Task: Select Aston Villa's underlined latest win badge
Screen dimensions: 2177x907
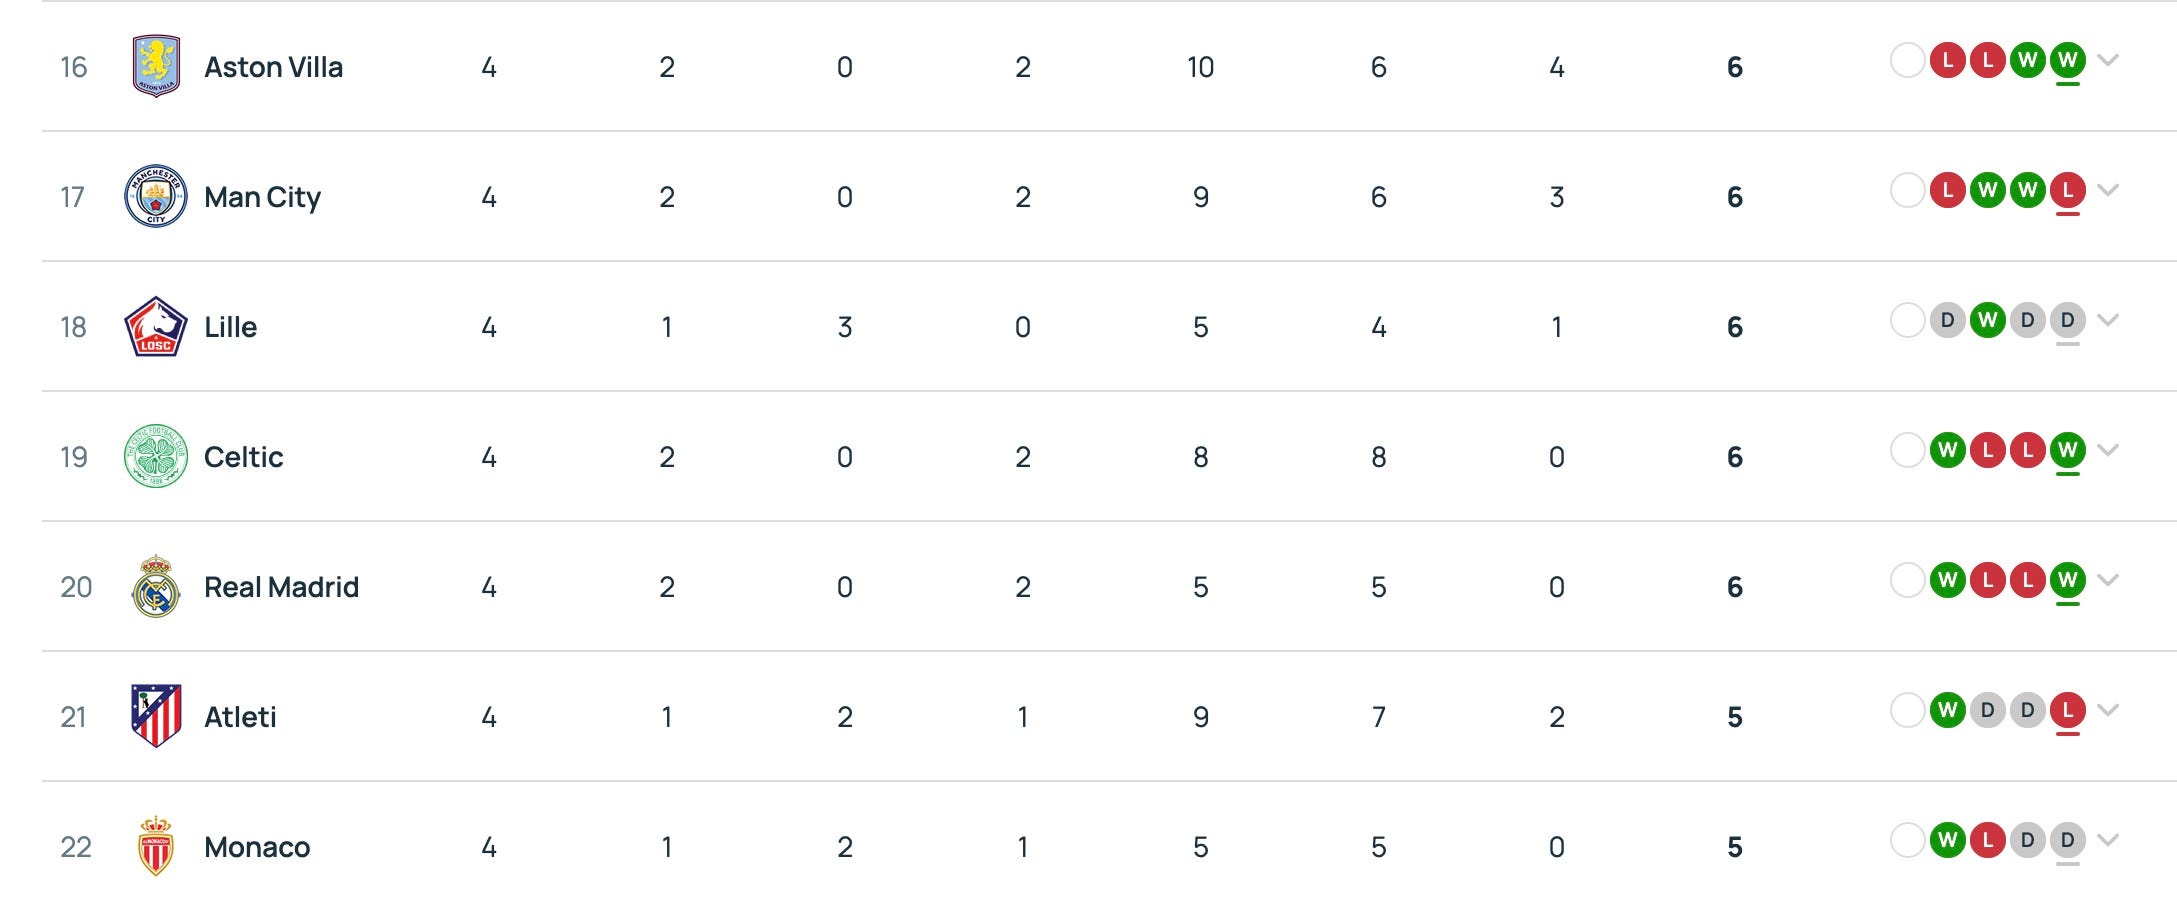Action: [x=2067, y=60]
